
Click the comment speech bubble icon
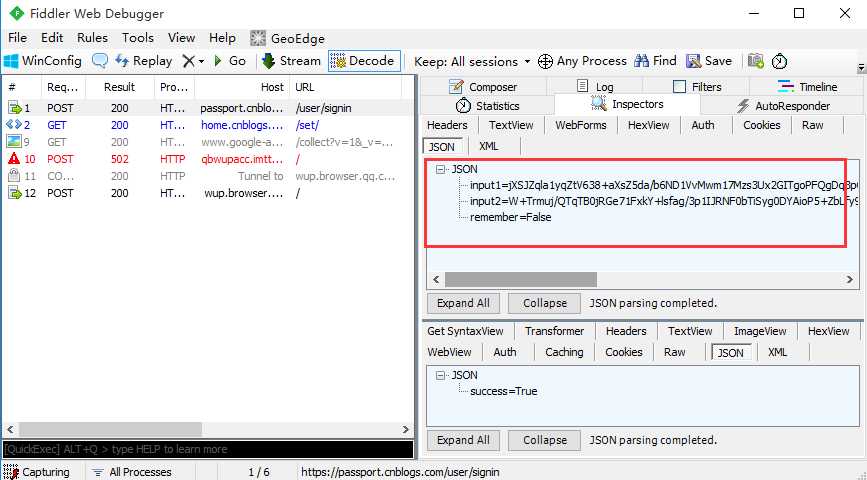point(100,61)
